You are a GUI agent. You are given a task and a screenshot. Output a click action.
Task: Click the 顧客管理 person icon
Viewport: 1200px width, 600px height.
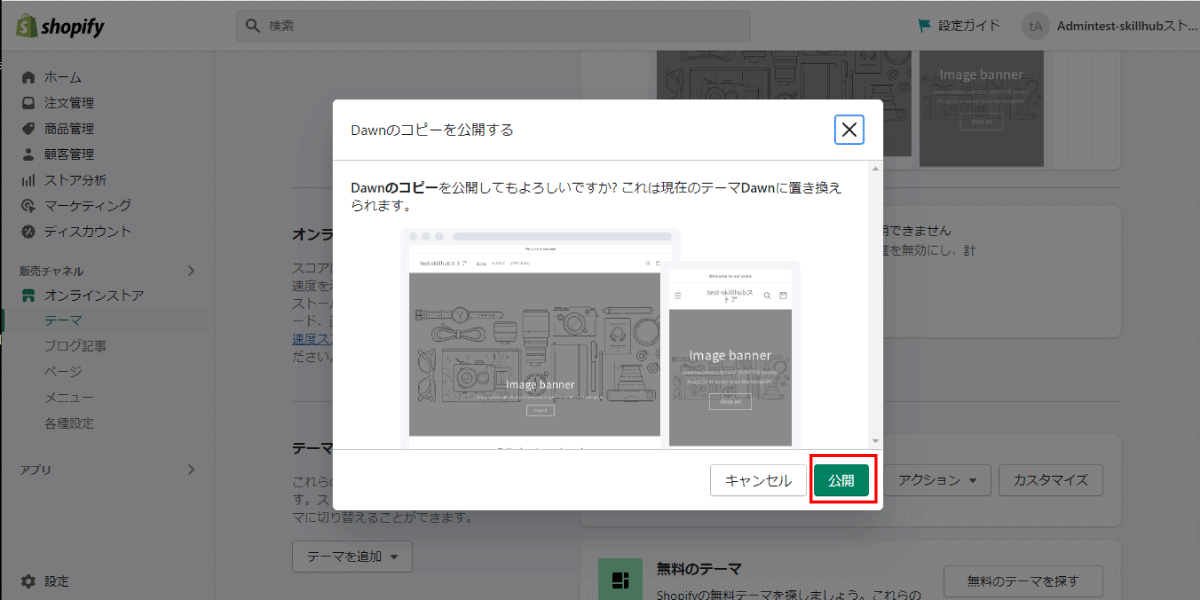[28, 154]
